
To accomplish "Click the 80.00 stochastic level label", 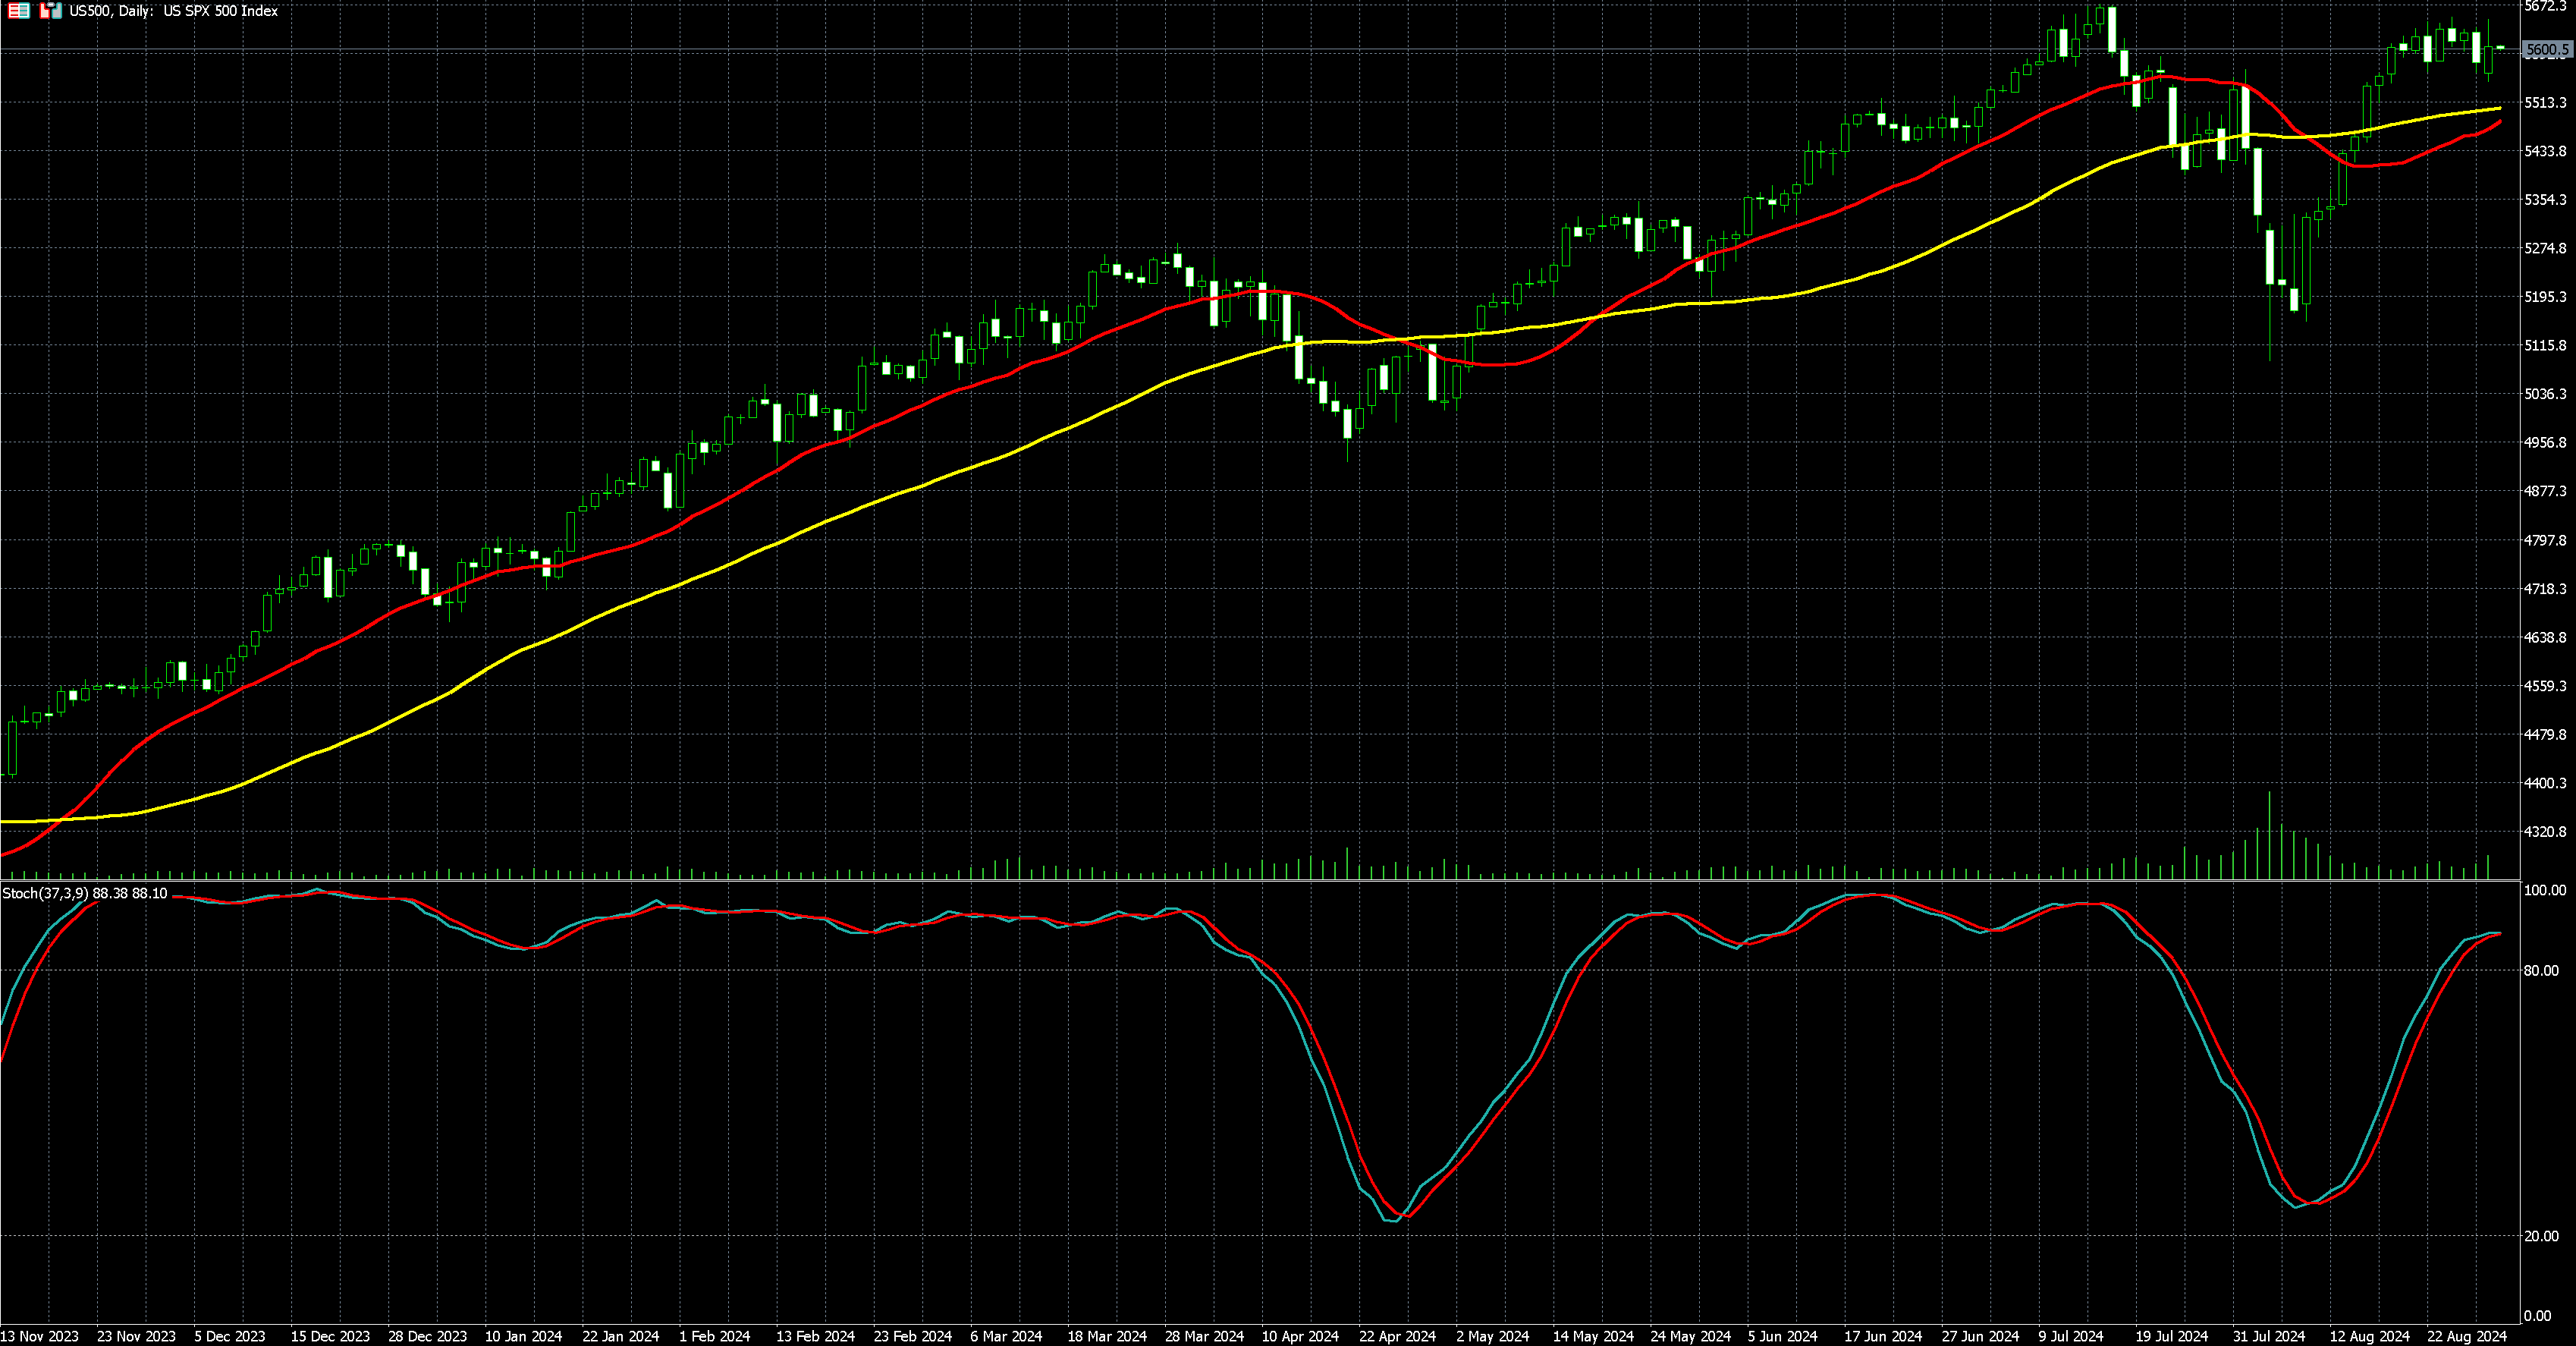I will [x=2542, y=970].
